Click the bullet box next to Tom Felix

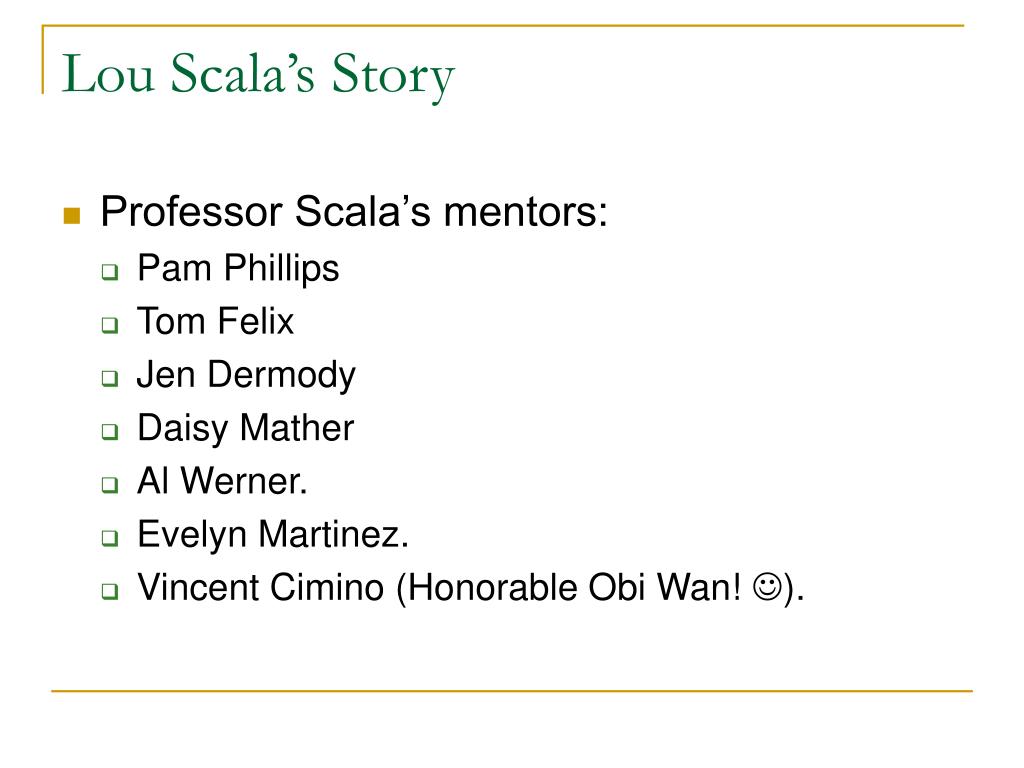[110, 325]
